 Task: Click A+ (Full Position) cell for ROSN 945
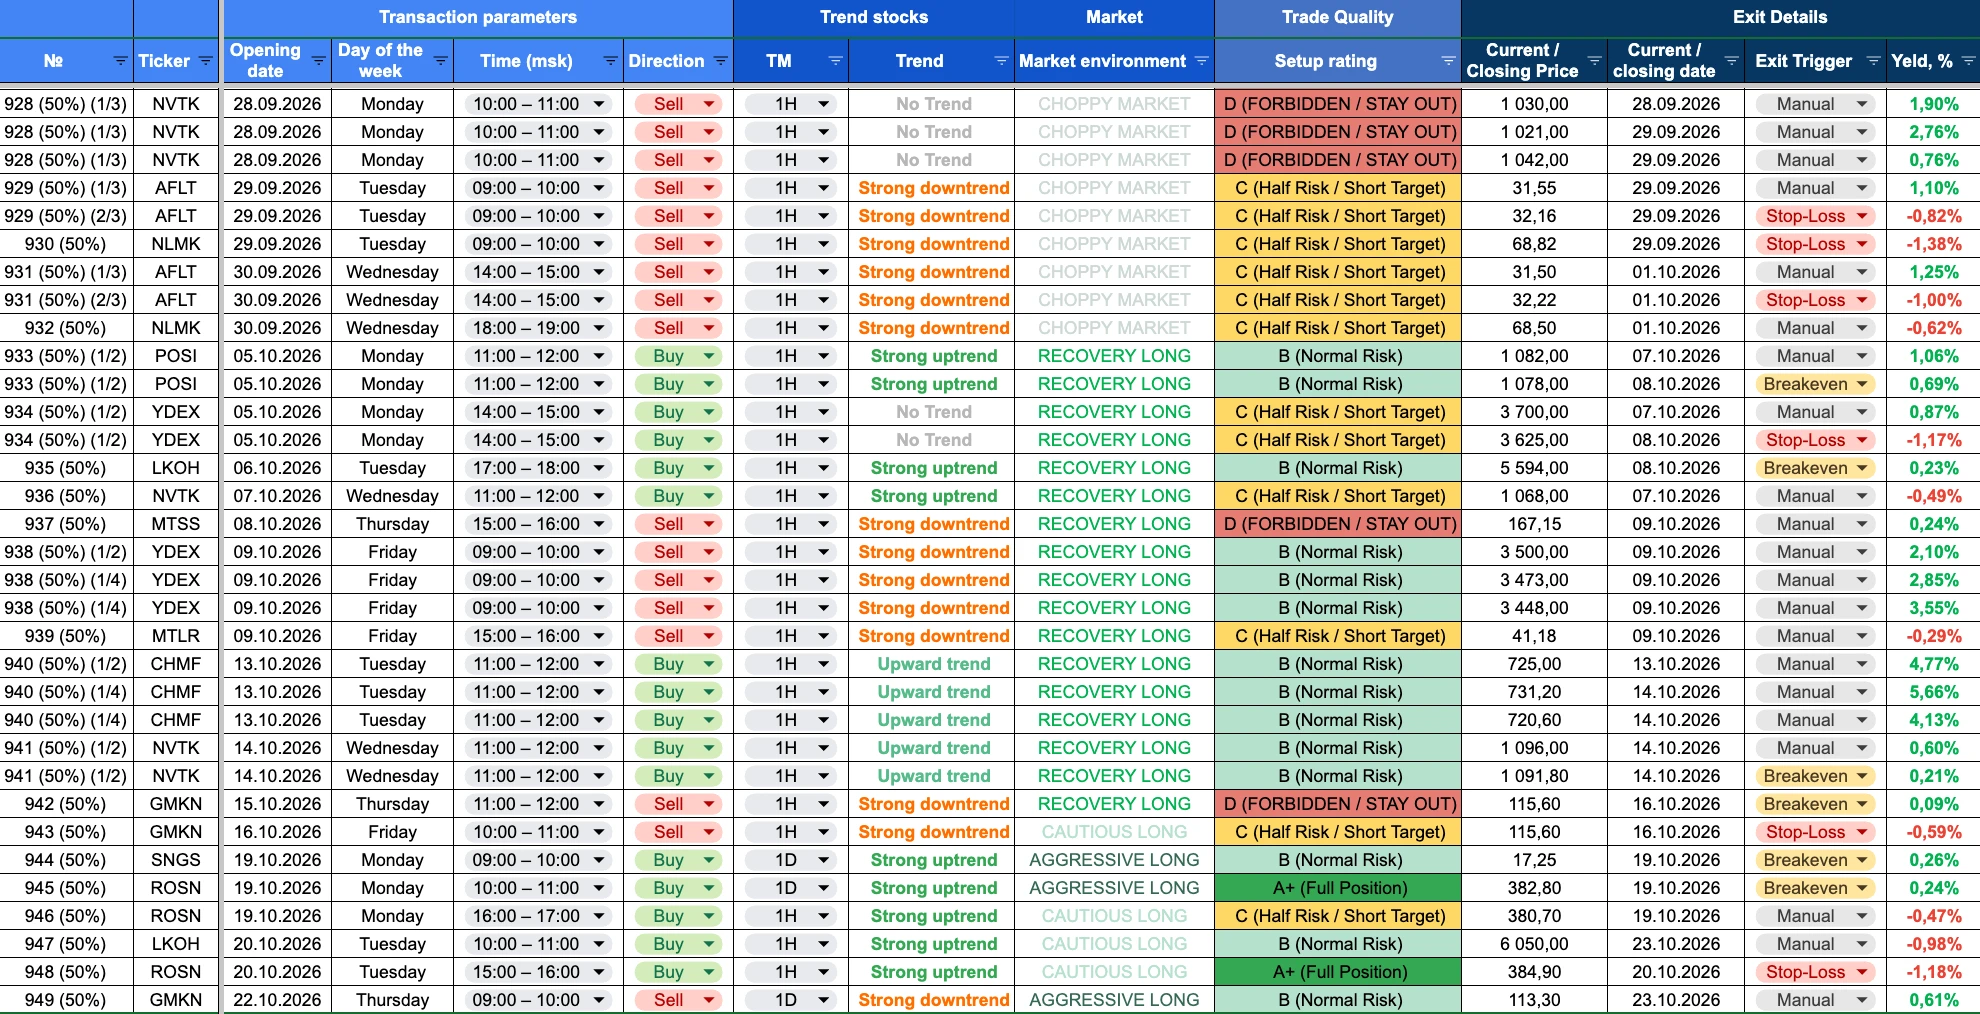1338,888
